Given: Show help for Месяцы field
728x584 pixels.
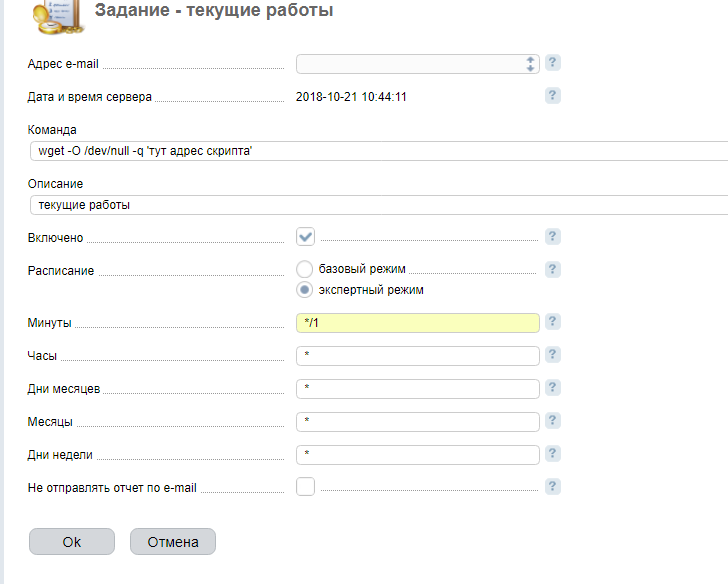Looking at the screenshot, I should (x=553, y=421).
